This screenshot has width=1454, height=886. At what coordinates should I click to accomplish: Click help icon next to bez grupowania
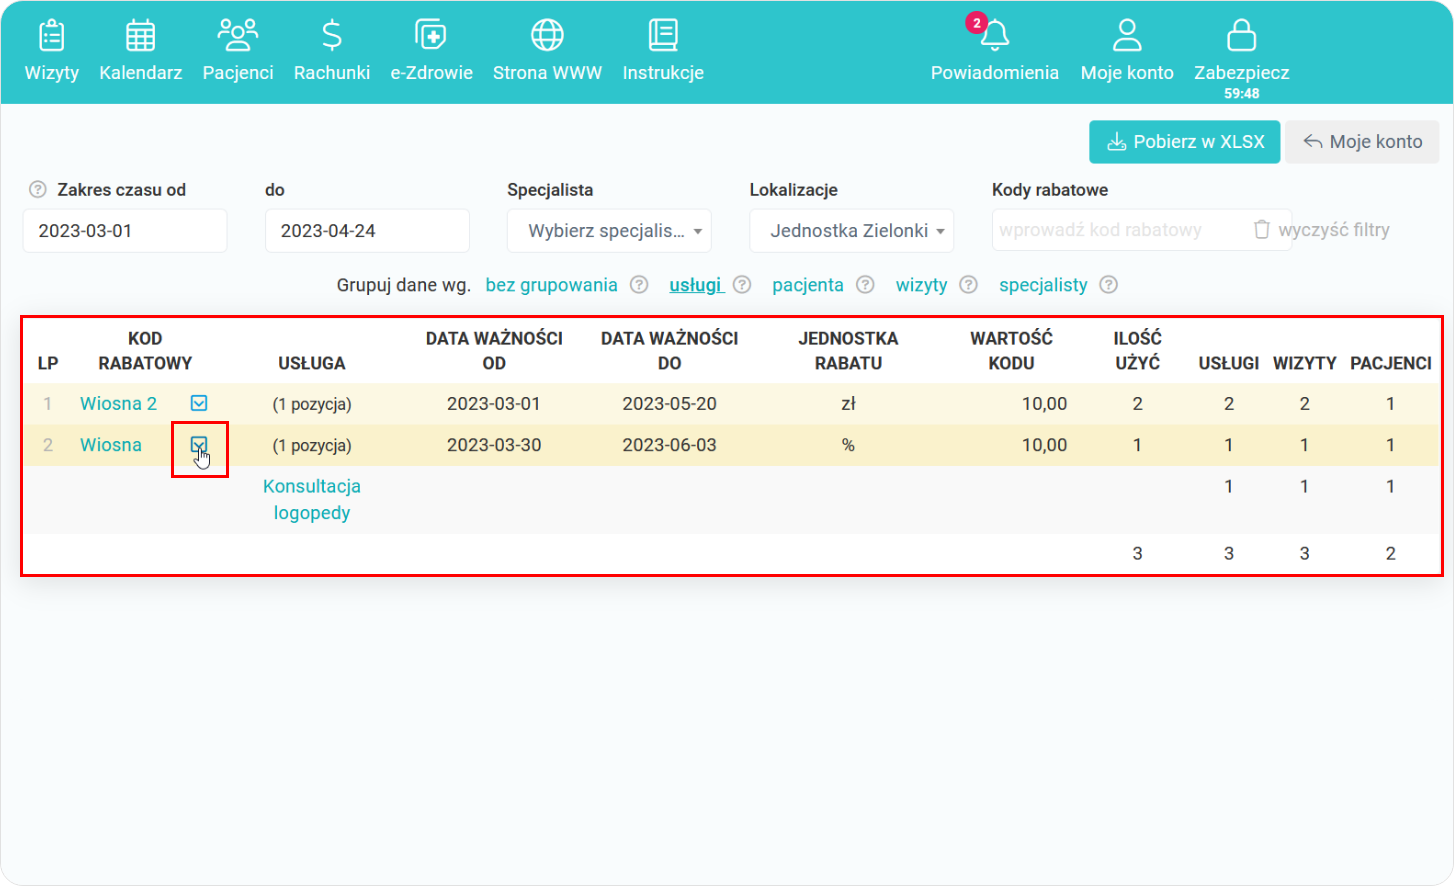pos(639,284)
